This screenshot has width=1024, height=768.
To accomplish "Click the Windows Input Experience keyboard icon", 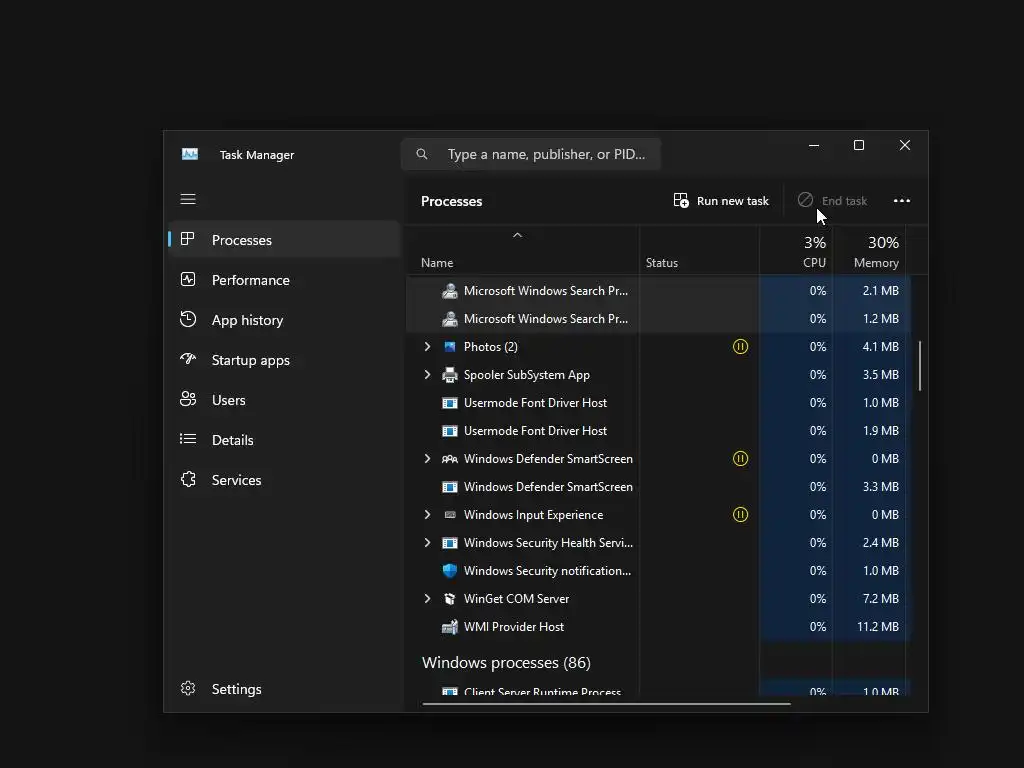I will point(450,515).
